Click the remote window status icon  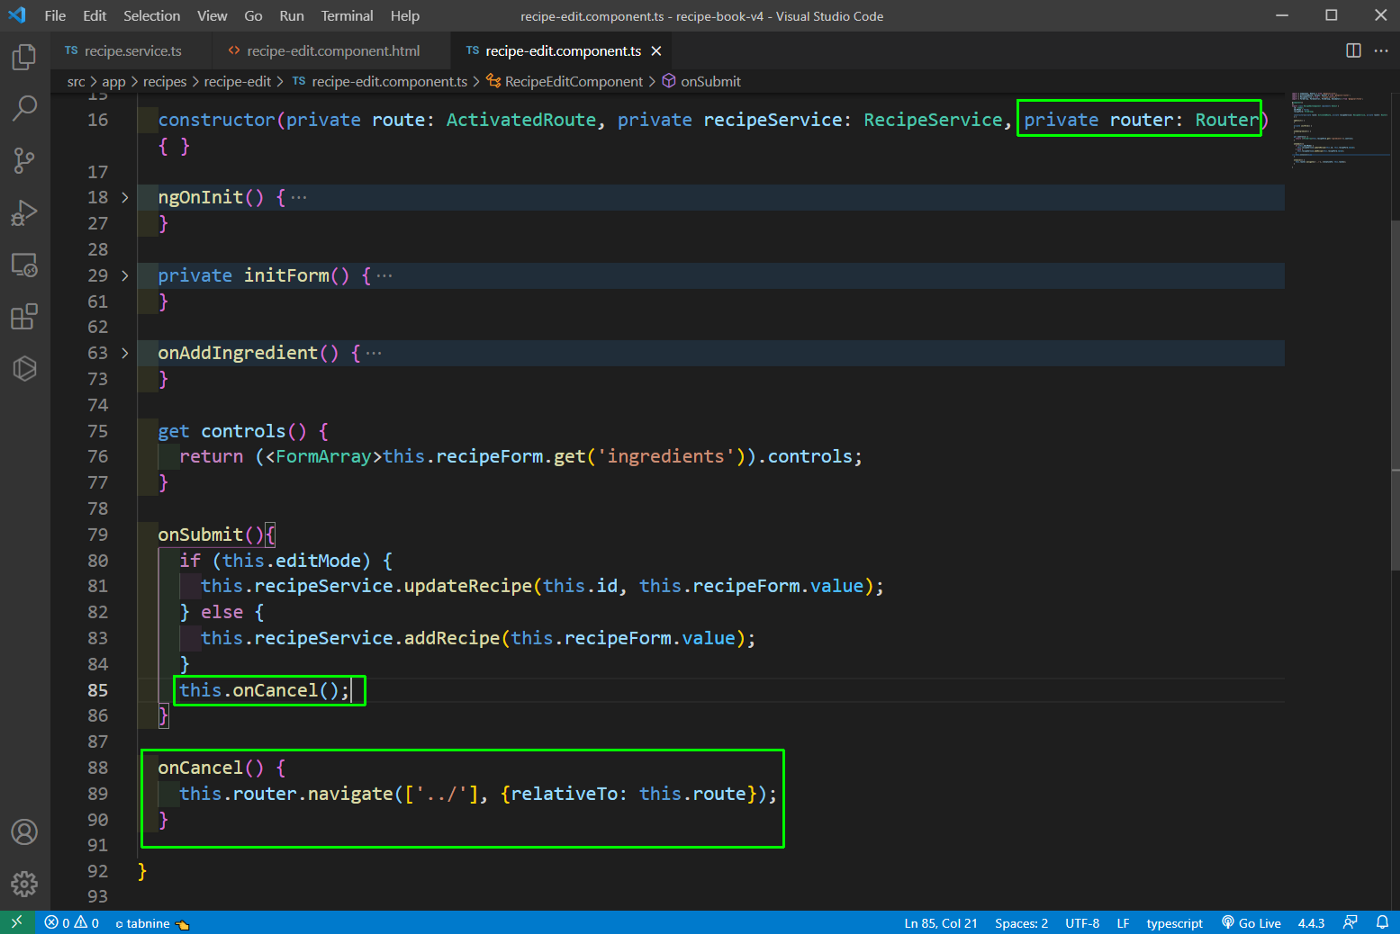(x=17, y=922)
